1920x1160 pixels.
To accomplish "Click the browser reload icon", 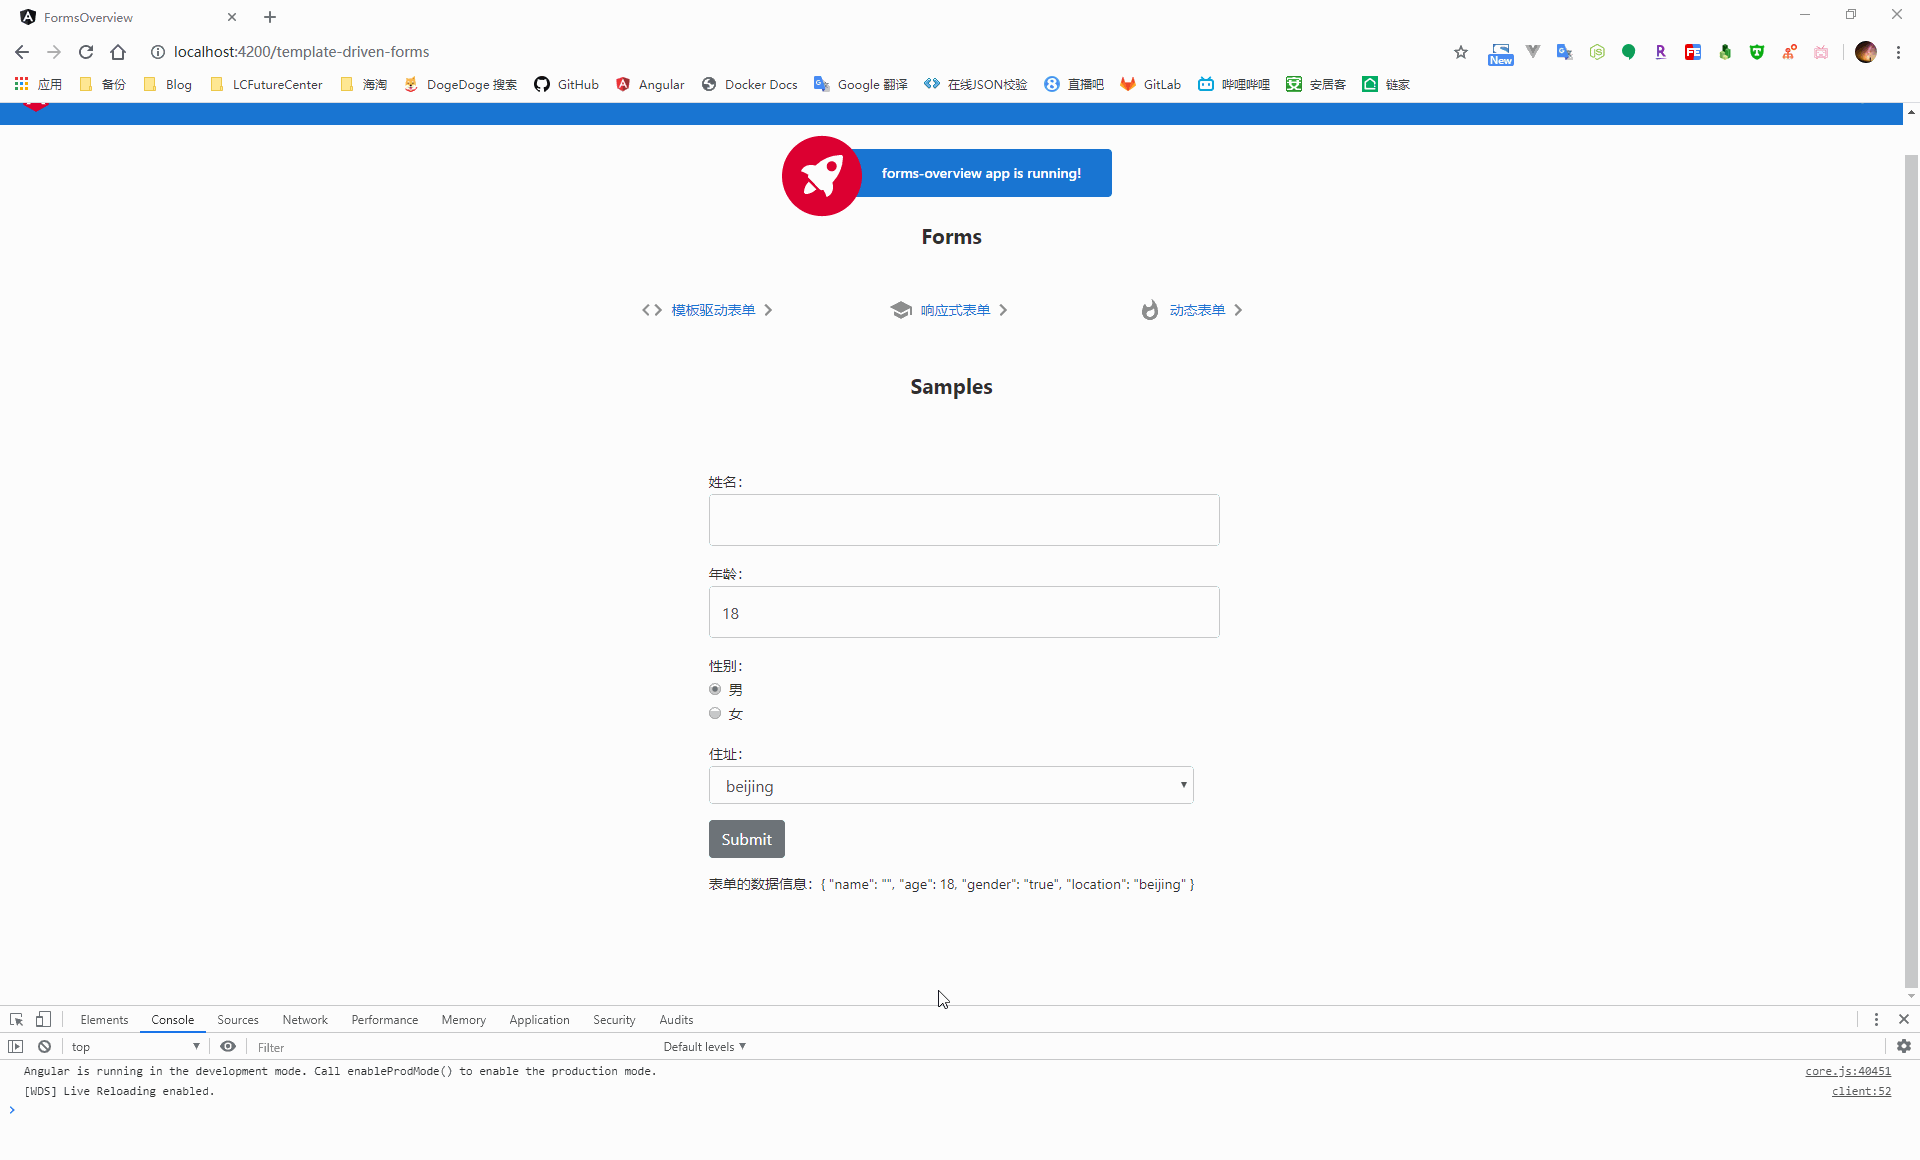I will click(x=86, y=52).
